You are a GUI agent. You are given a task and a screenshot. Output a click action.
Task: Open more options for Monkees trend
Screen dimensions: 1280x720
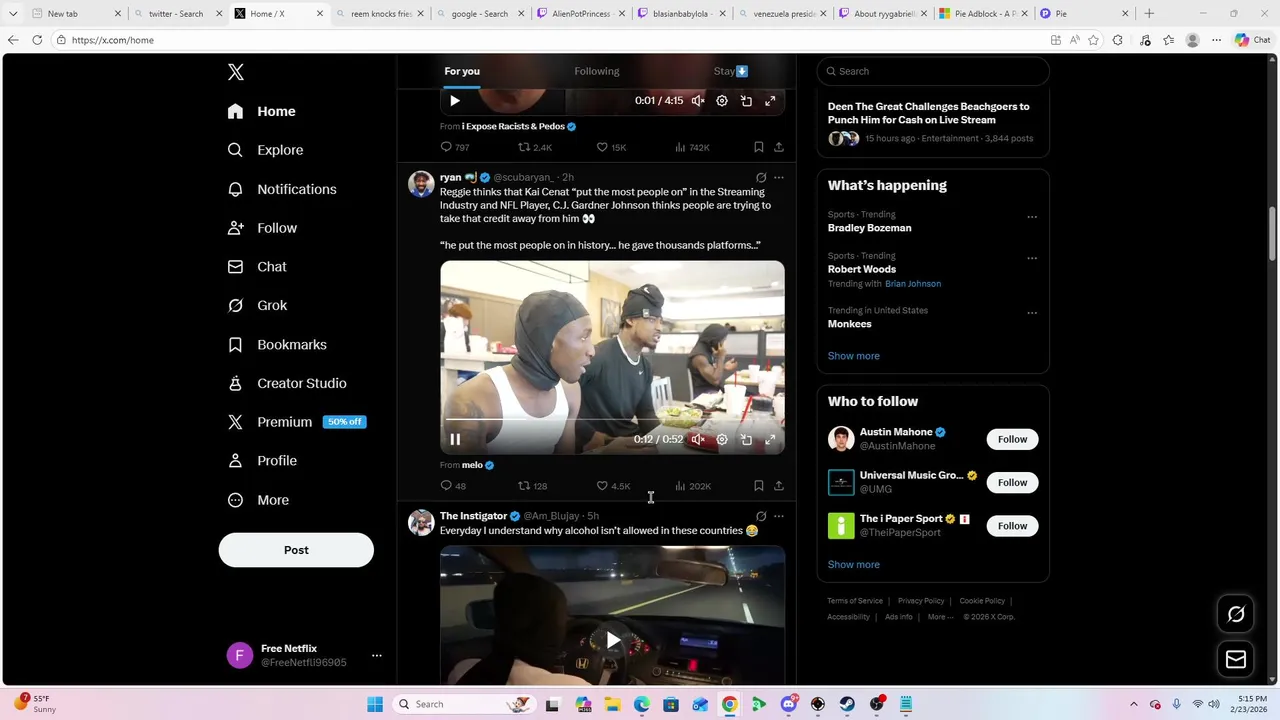point(1032,313)
